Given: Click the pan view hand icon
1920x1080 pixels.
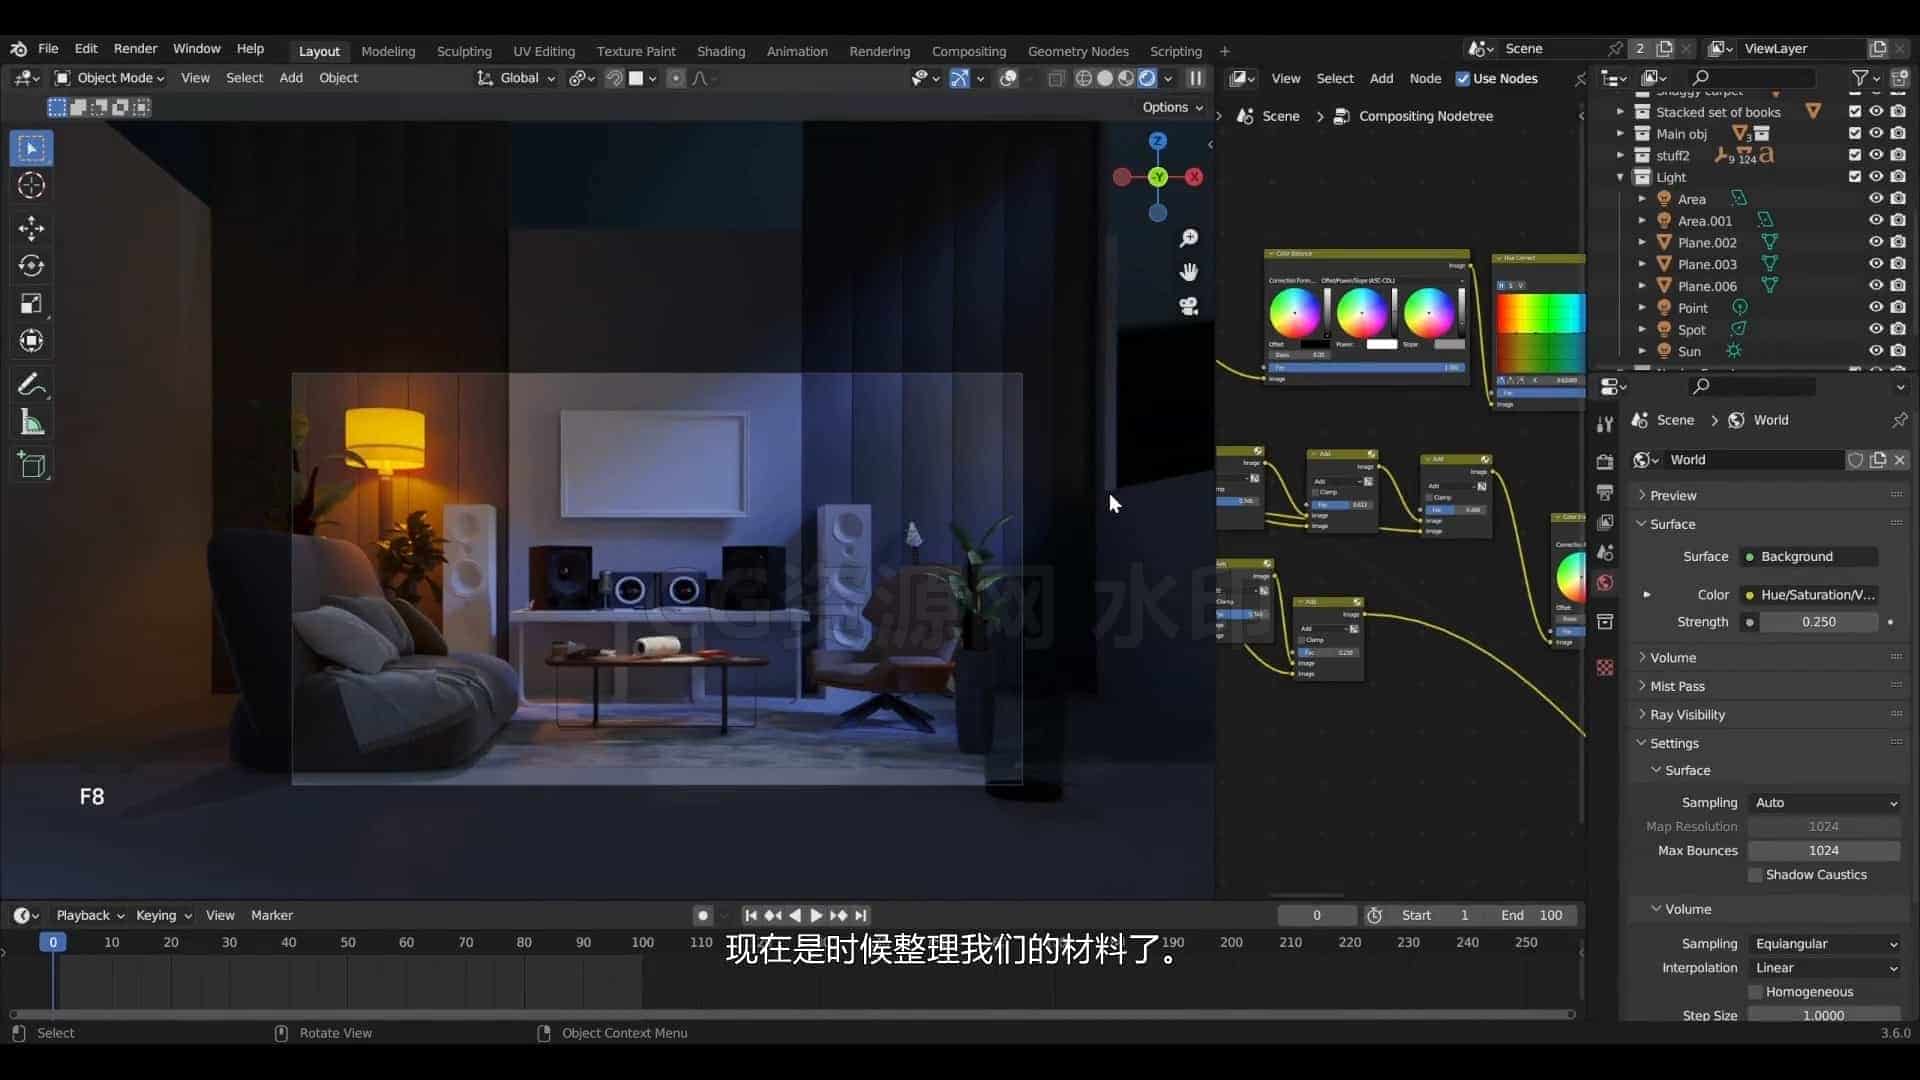Looking at the screenshot, I should point(1189,272).
